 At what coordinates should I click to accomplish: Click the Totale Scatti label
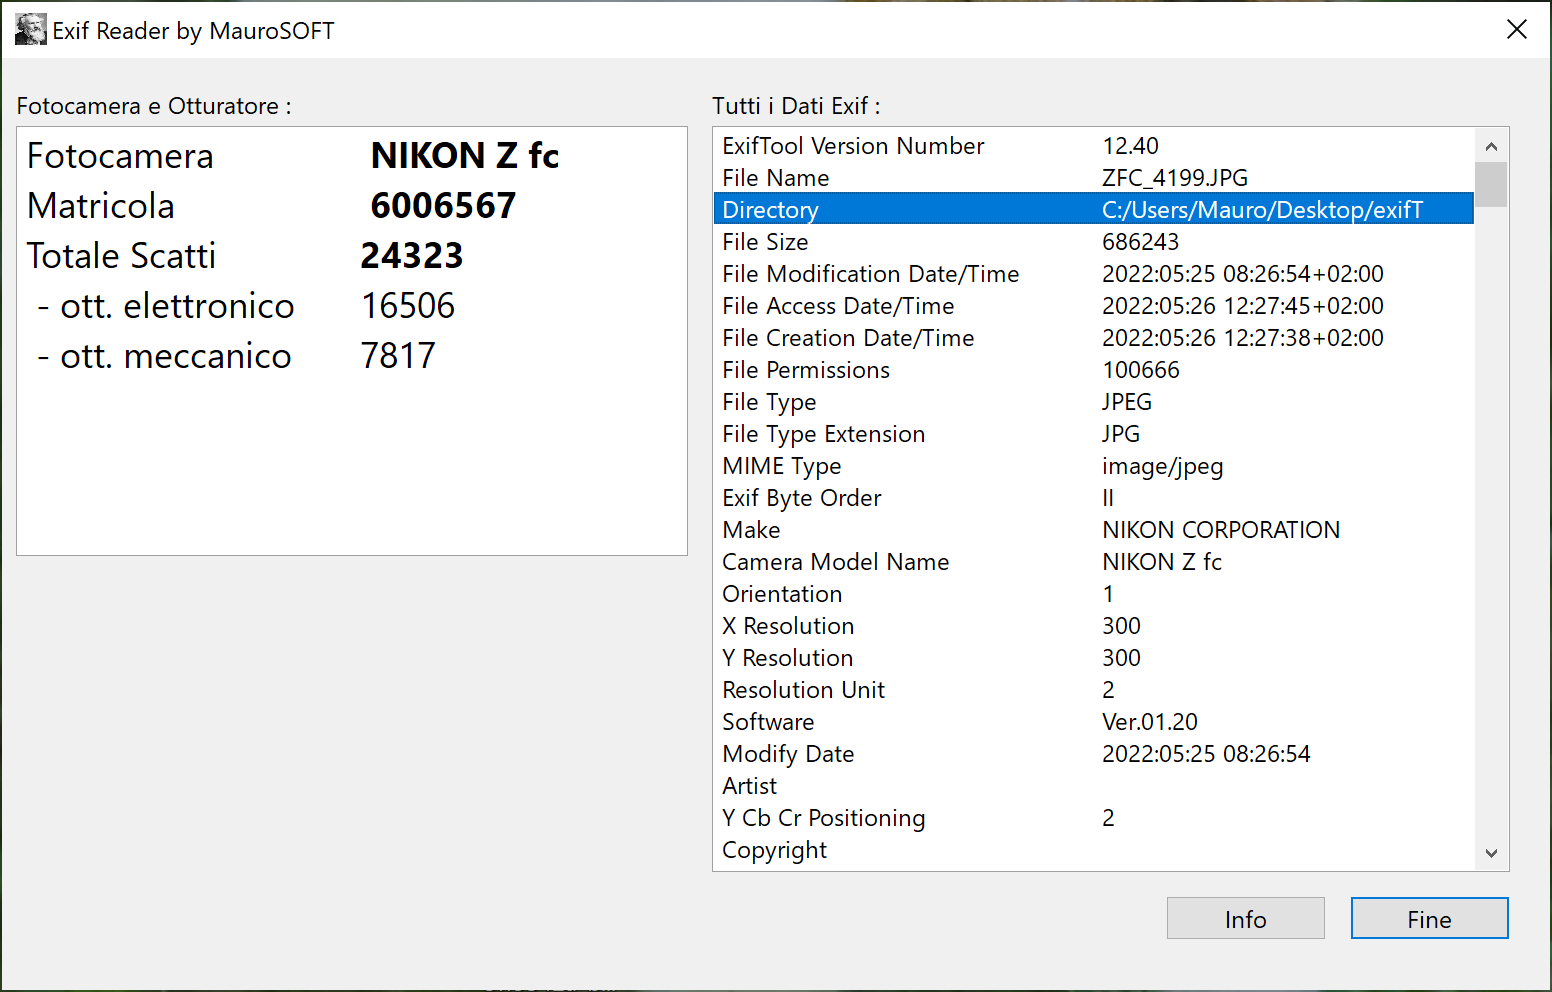tap(121, 256)
